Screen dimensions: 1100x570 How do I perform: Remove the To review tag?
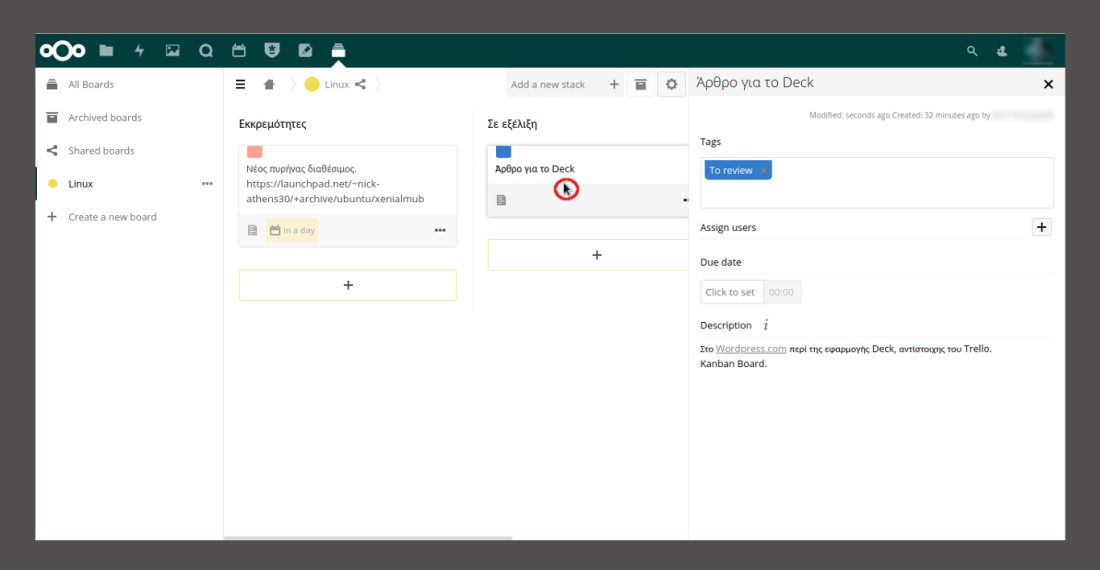tap(763, 171)
